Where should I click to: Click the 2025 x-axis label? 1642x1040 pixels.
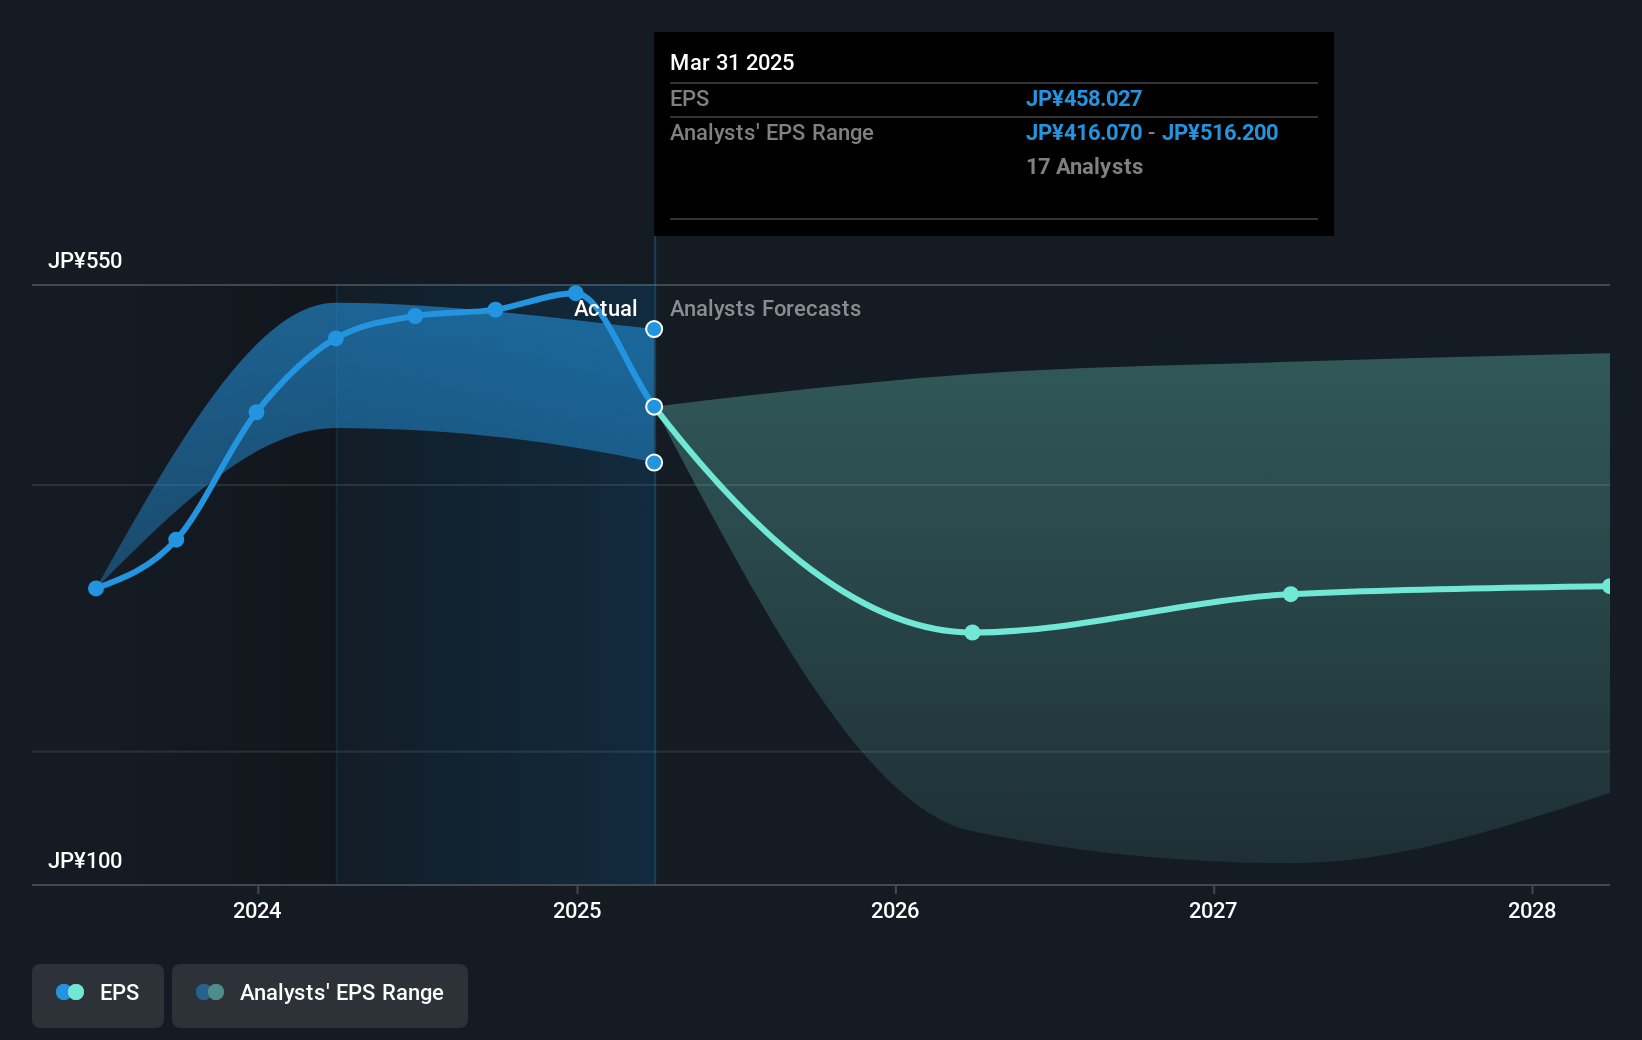coord(577,910)
